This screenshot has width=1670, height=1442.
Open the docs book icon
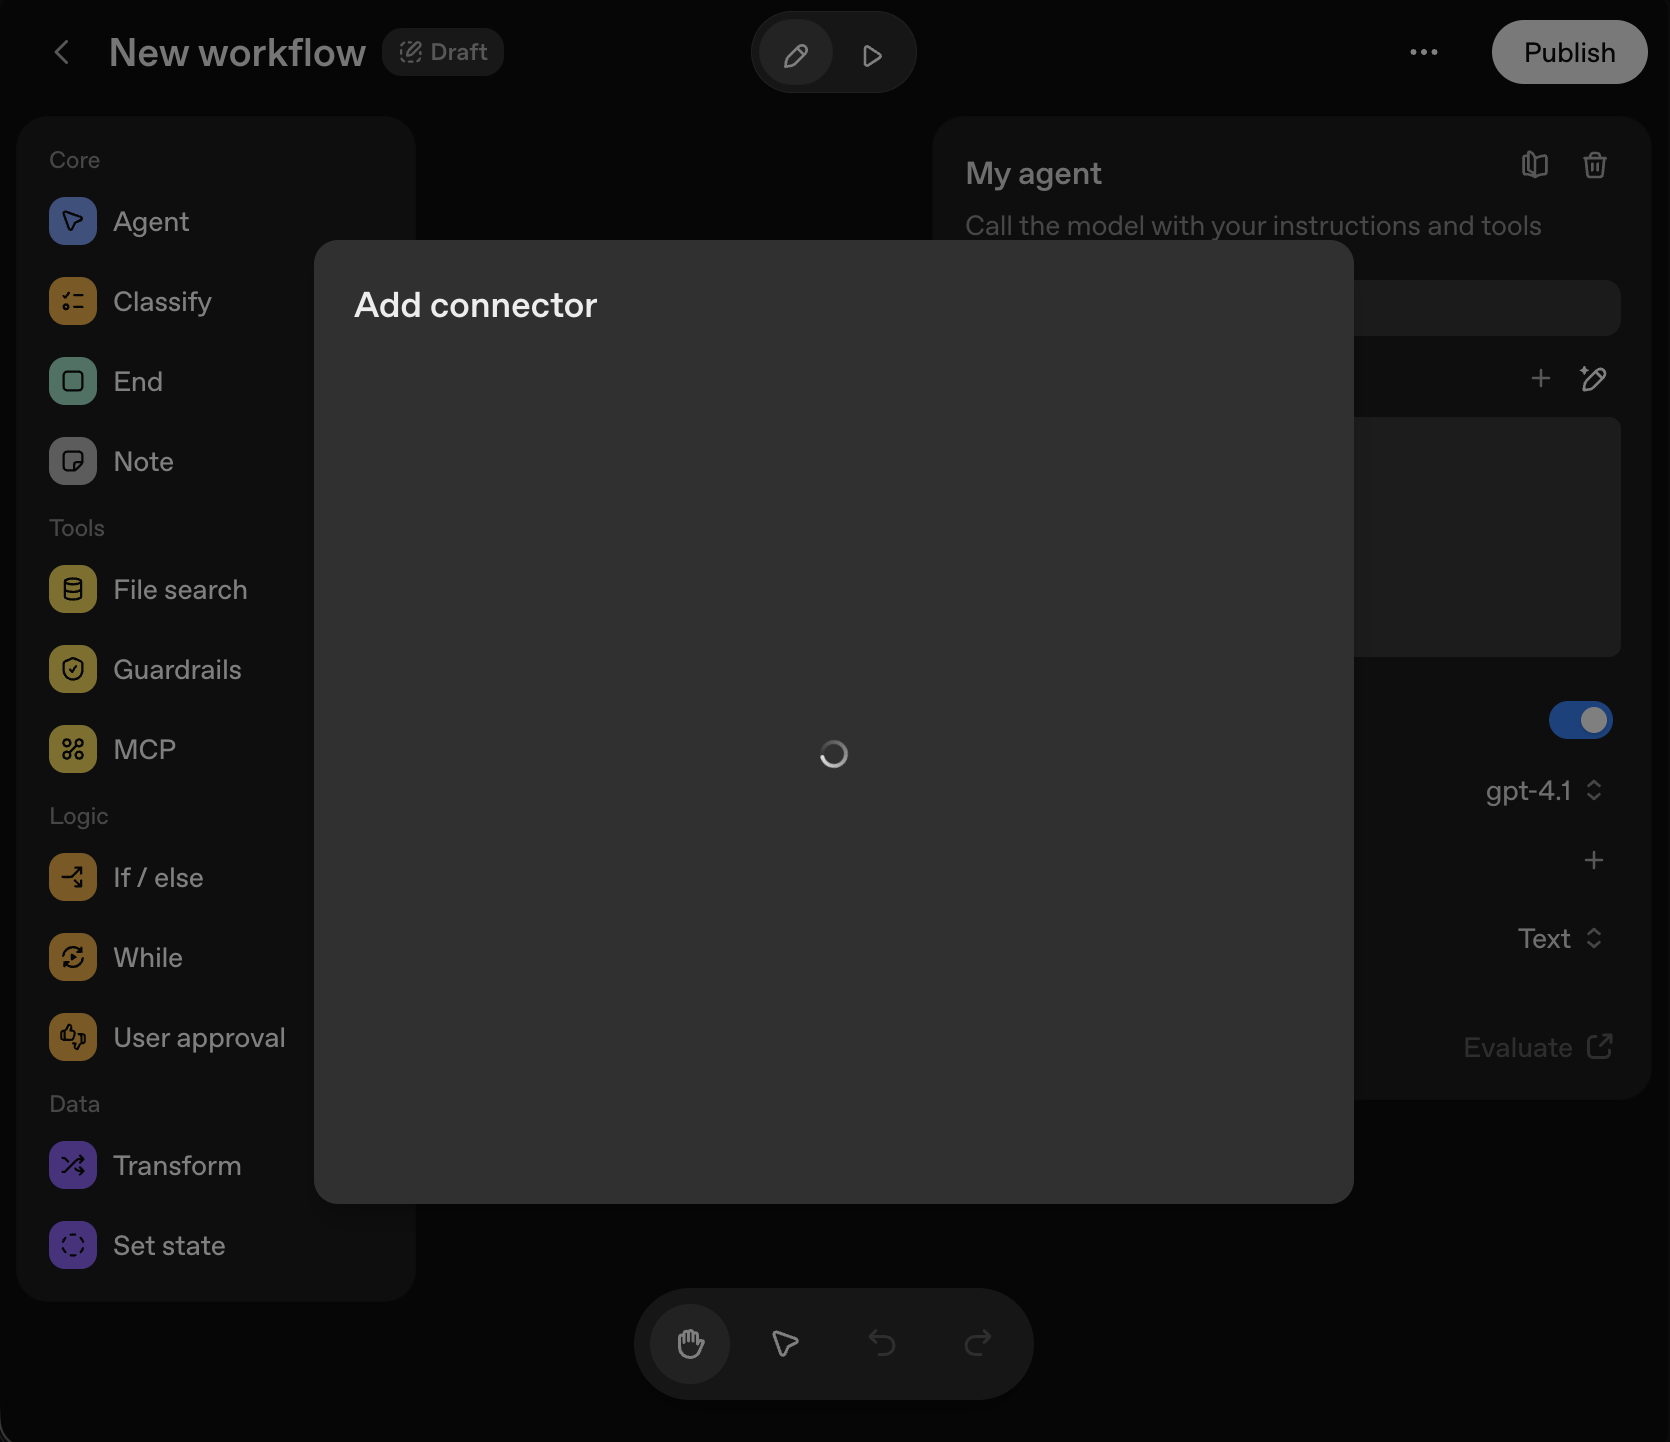tap(1535, 165)
